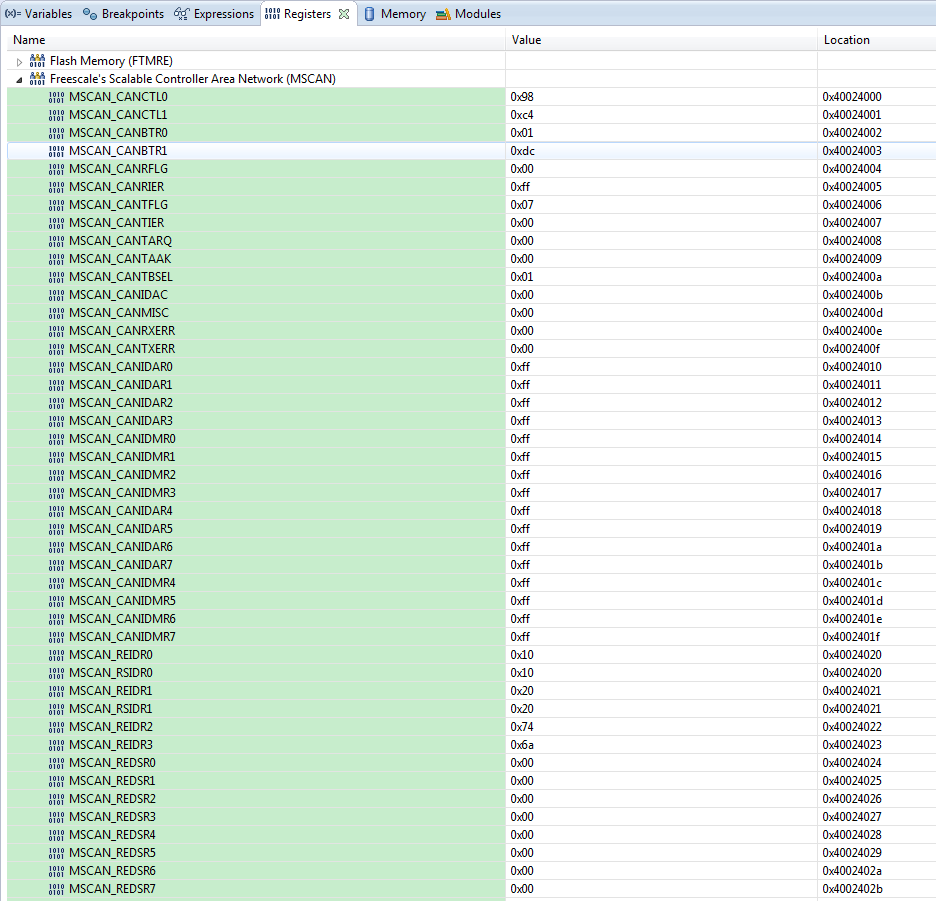The image size is (936, 901).
Task: Click the 0xff value of MSCAN_CANRIER
Action: coord(520,187)
